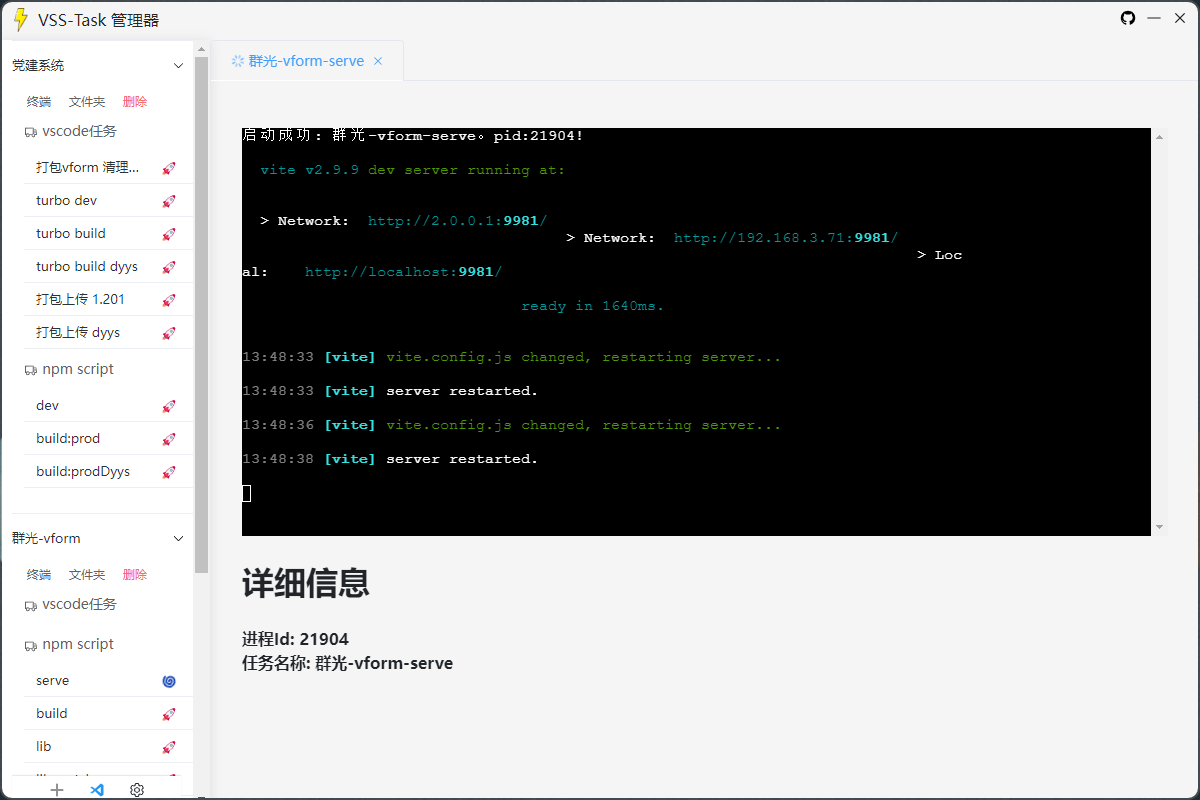Click 任务名称: 群光-vform-serve text
The height and width of the screenshot is (800, 1200).
[x=347, y=663]
